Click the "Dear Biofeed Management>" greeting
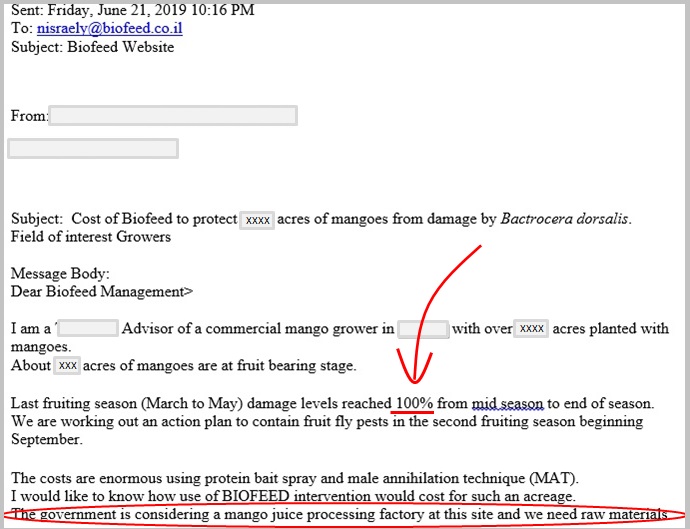690x529 pixels. click(101, 292)
